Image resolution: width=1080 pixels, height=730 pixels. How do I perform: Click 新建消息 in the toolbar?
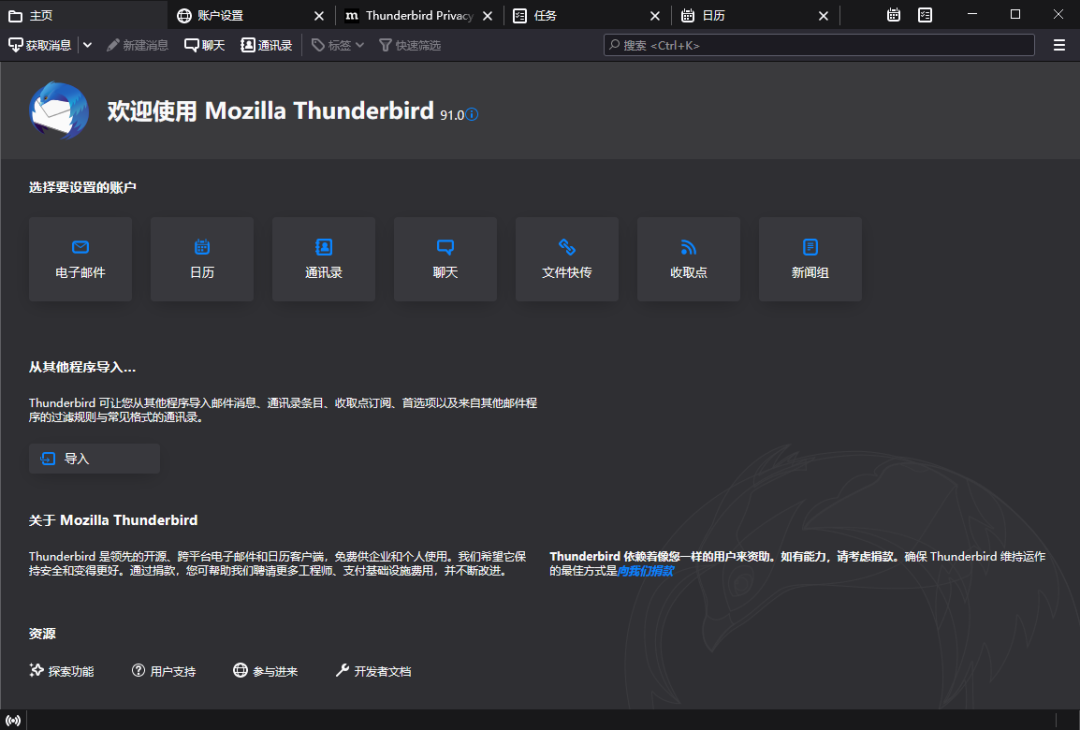138,45
